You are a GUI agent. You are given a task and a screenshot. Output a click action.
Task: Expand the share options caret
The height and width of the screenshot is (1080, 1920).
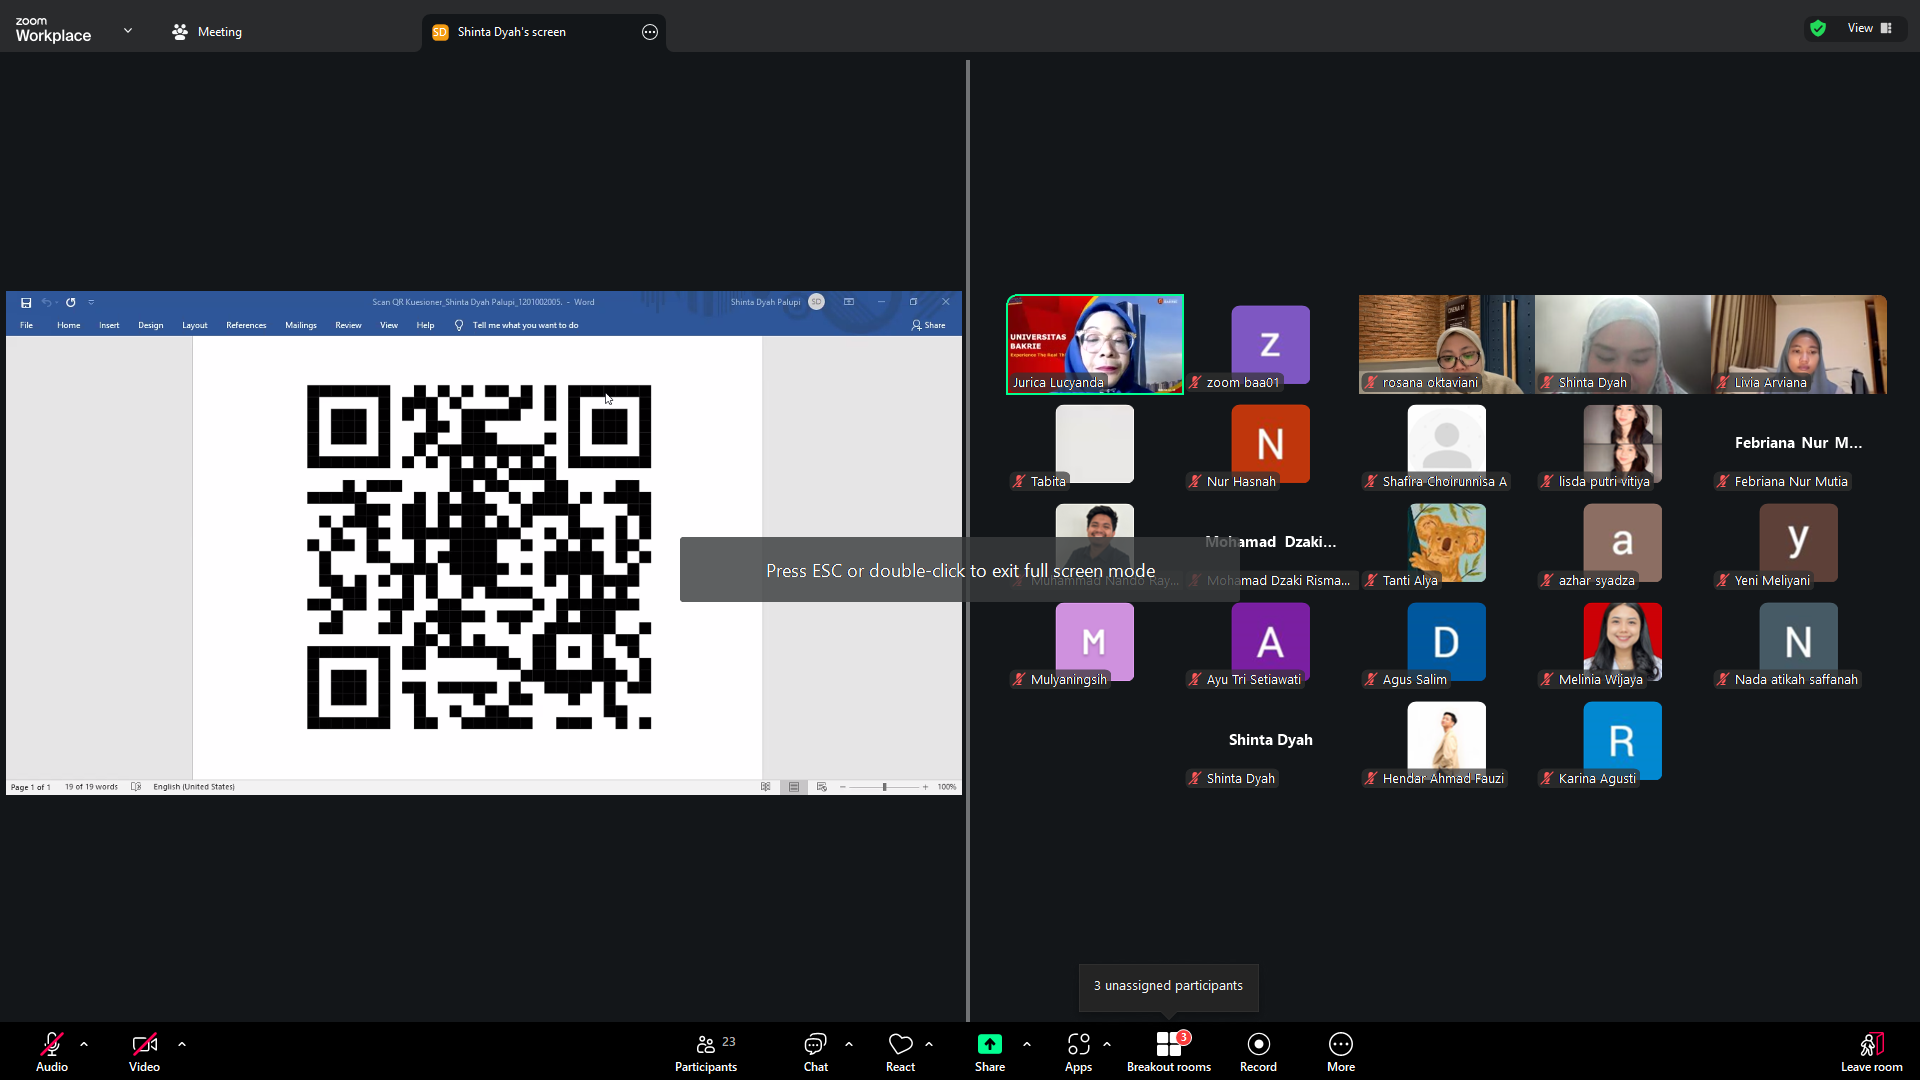pos(1027,1044)
